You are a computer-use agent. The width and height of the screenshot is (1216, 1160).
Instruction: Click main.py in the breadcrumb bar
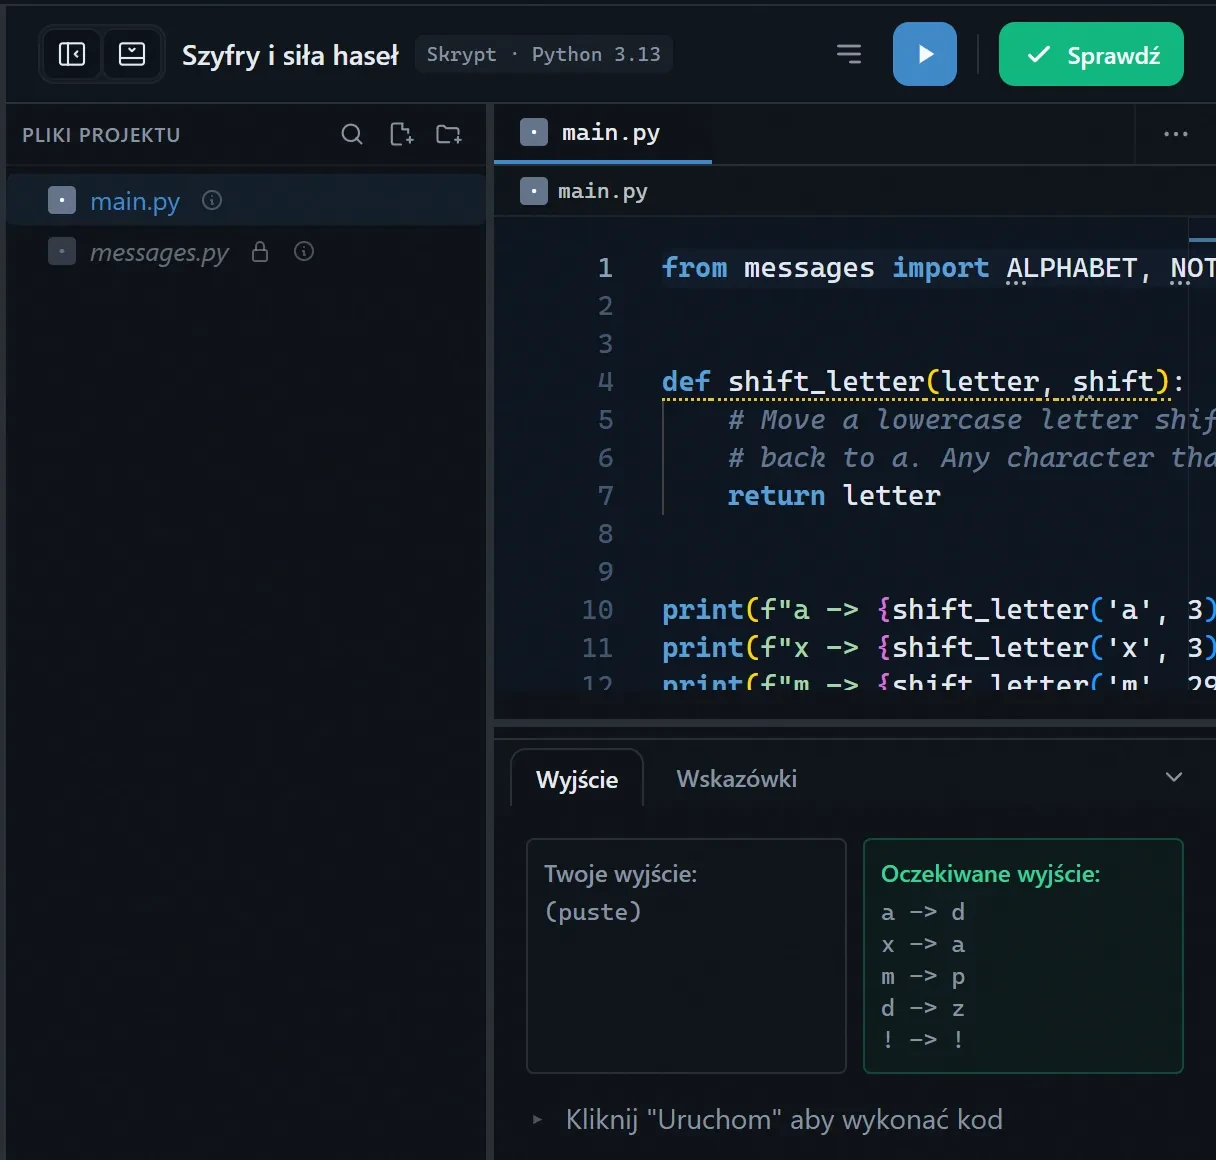point(602,191)
